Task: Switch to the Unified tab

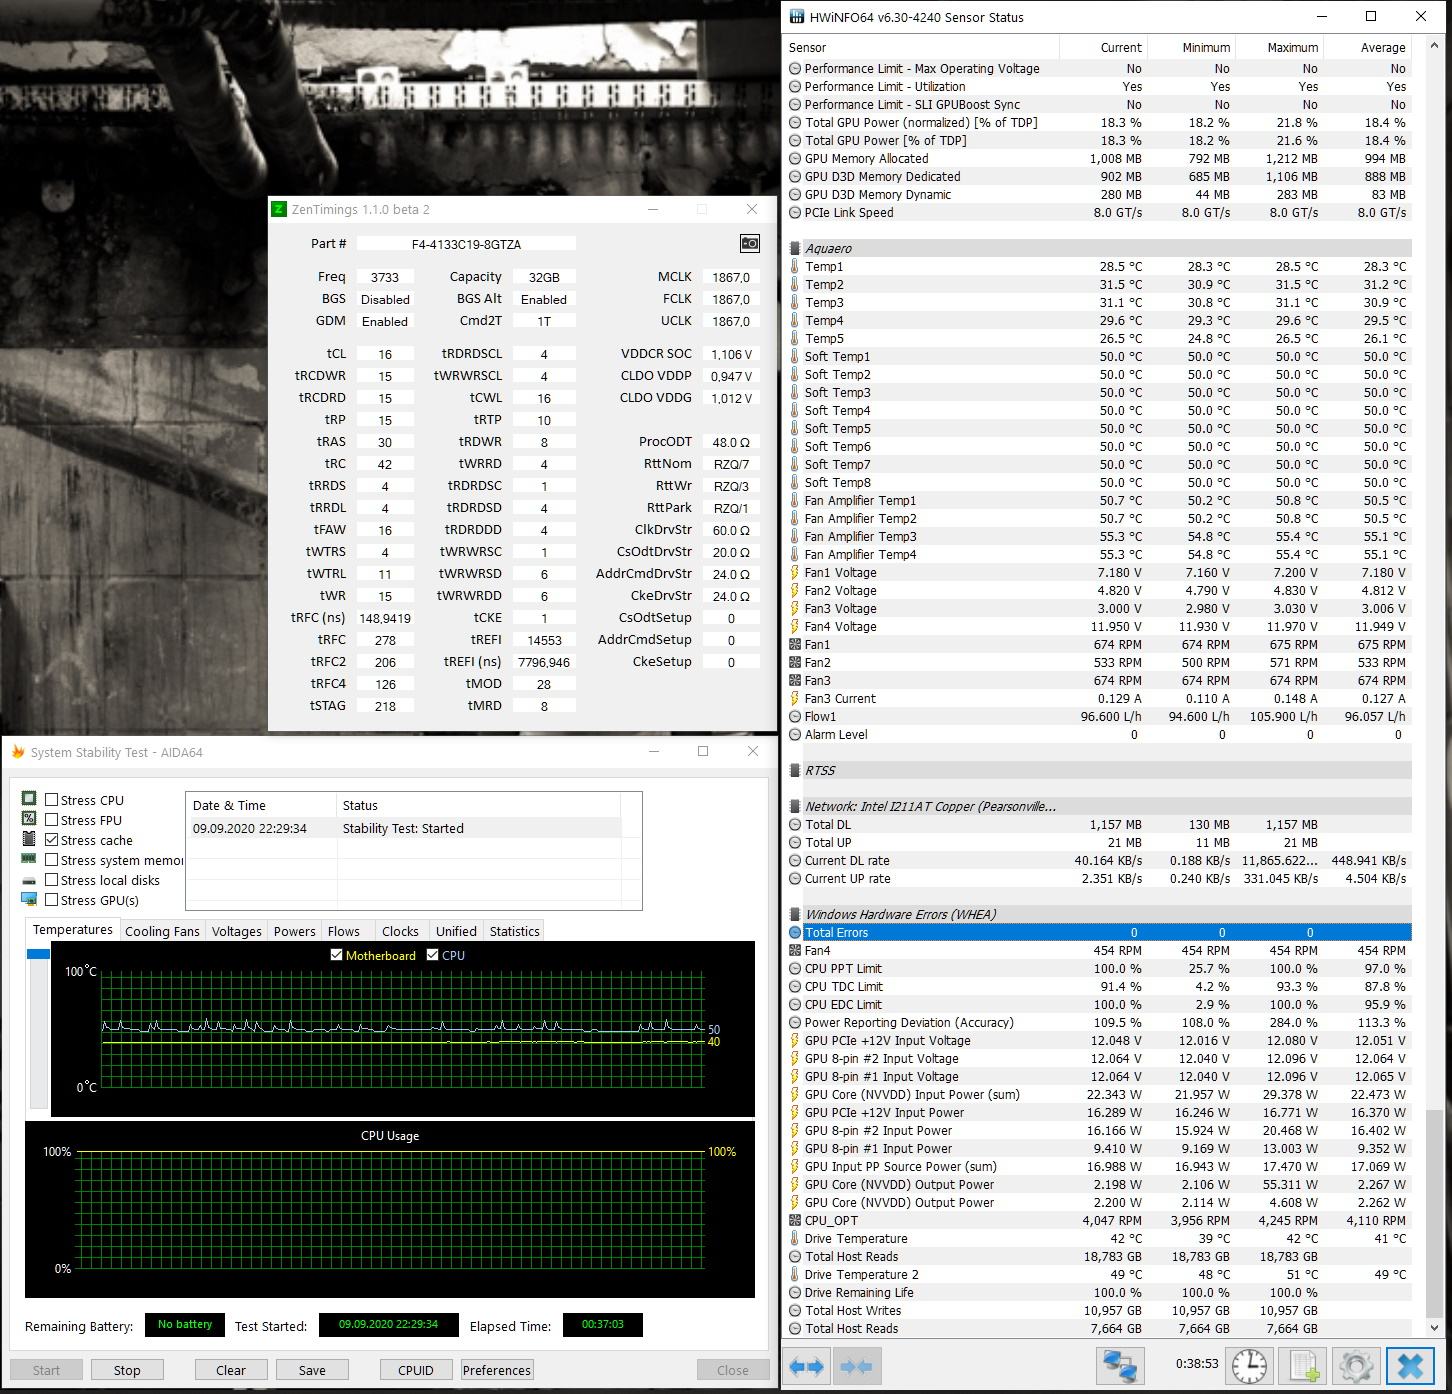Action: pyautogui.click(x=456, y=931)
